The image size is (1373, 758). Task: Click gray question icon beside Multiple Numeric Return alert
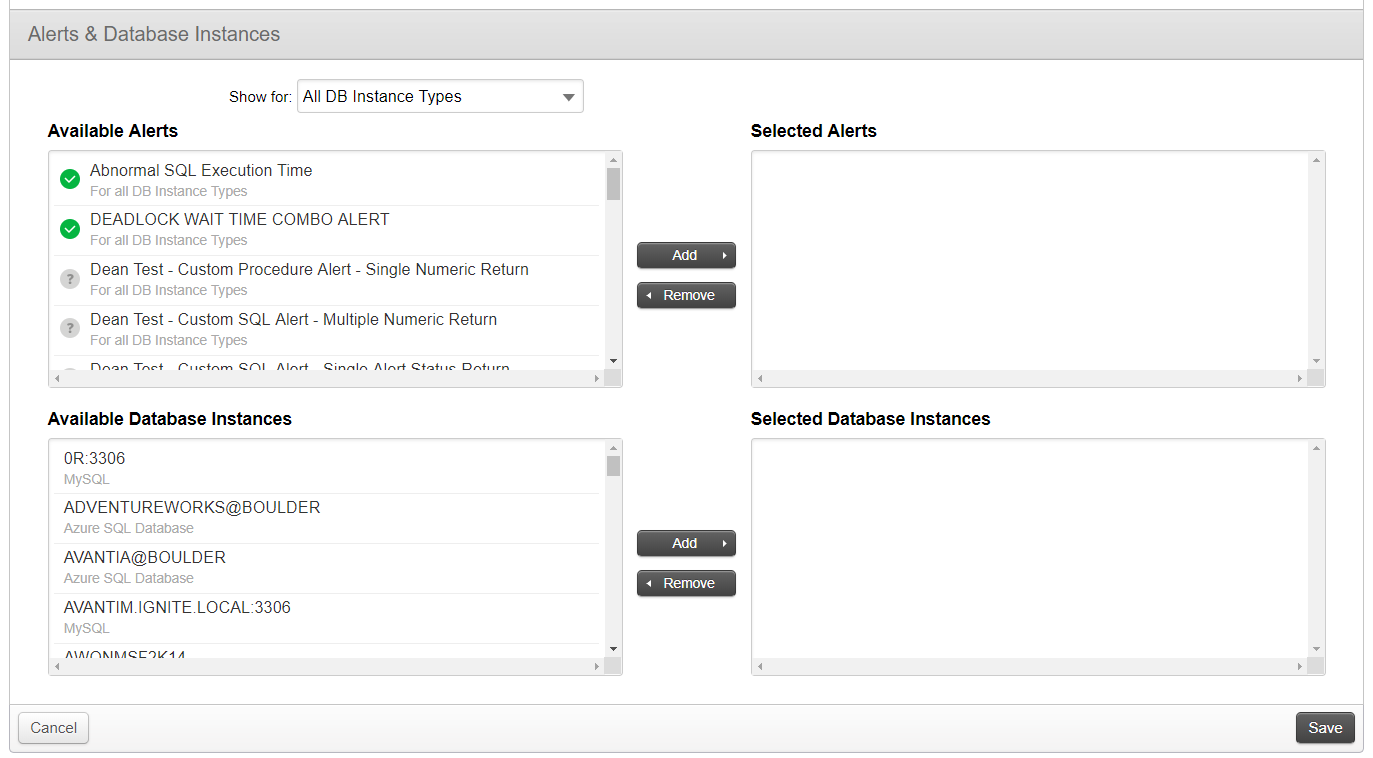point(70,328)
